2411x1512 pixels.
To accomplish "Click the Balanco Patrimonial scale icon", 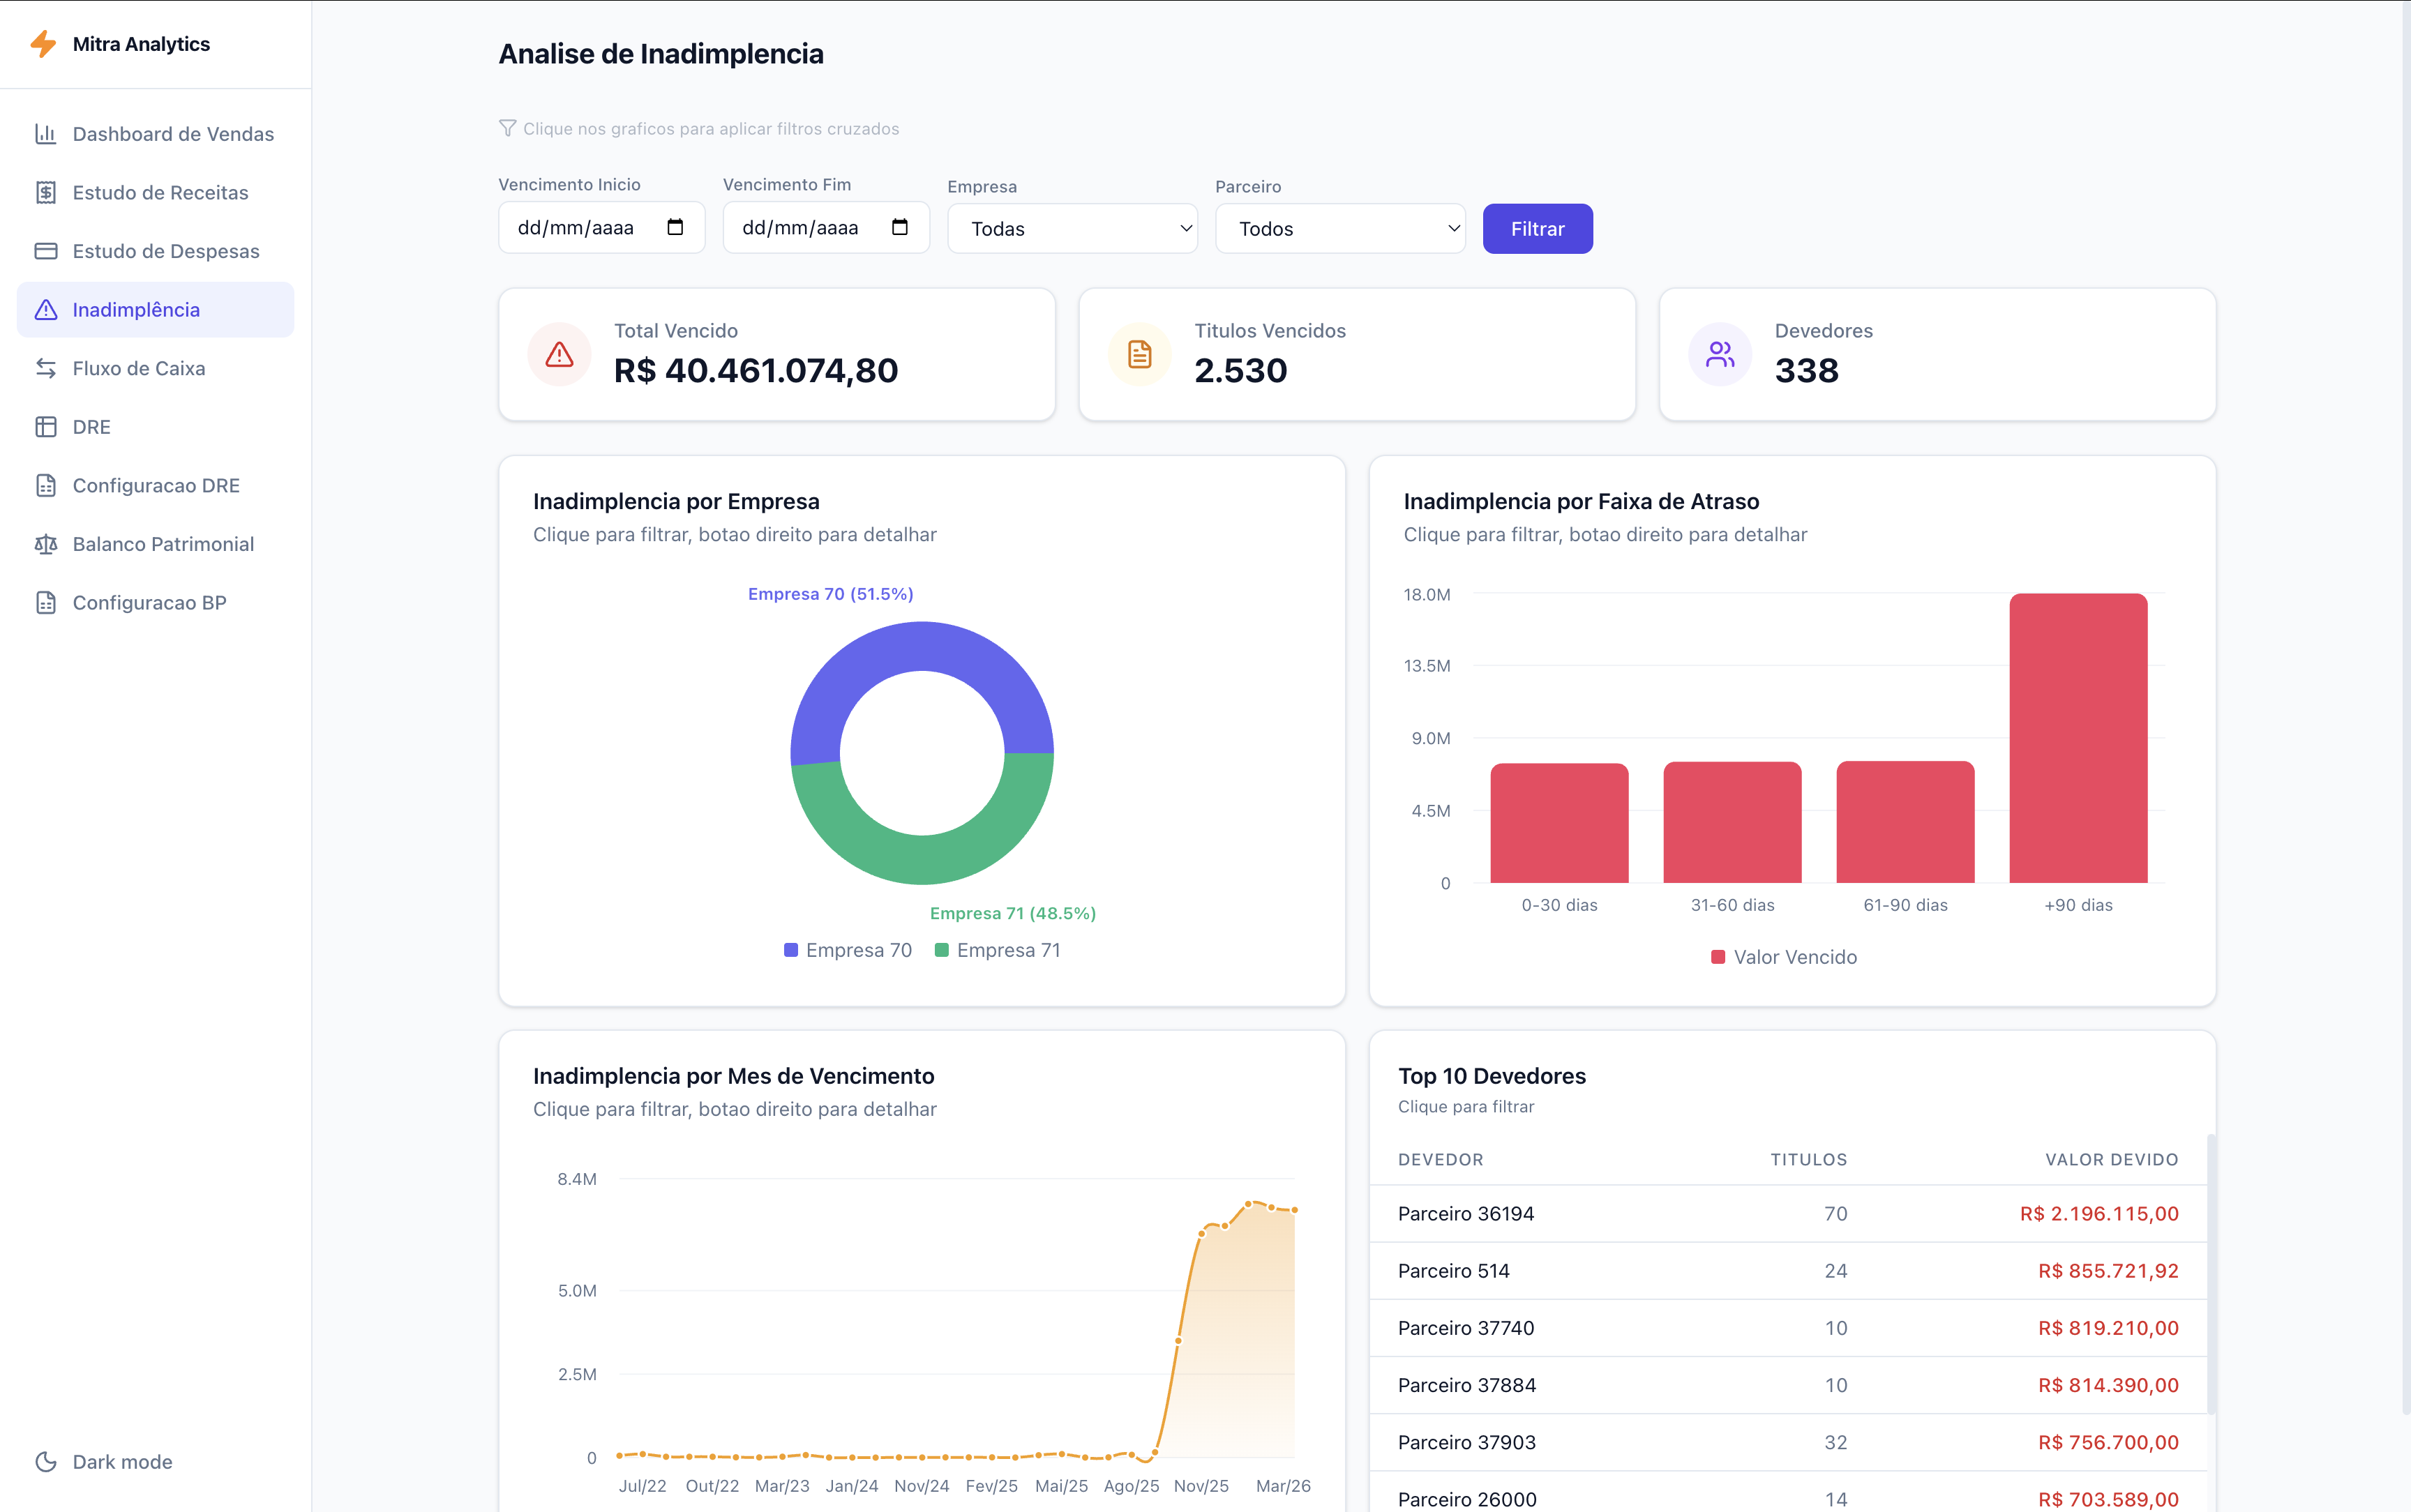I will [x=47, y=543].
